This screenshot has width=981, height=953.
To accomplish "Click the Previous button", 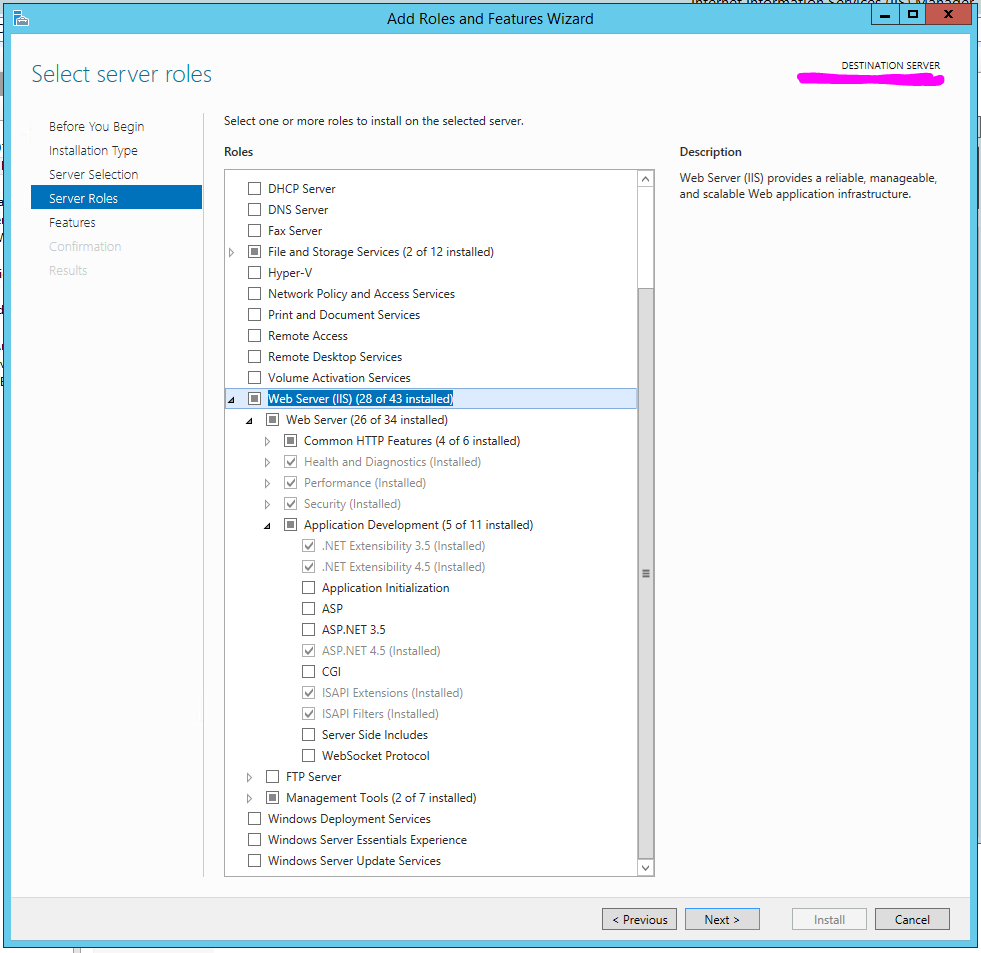I will coord(639,919).
